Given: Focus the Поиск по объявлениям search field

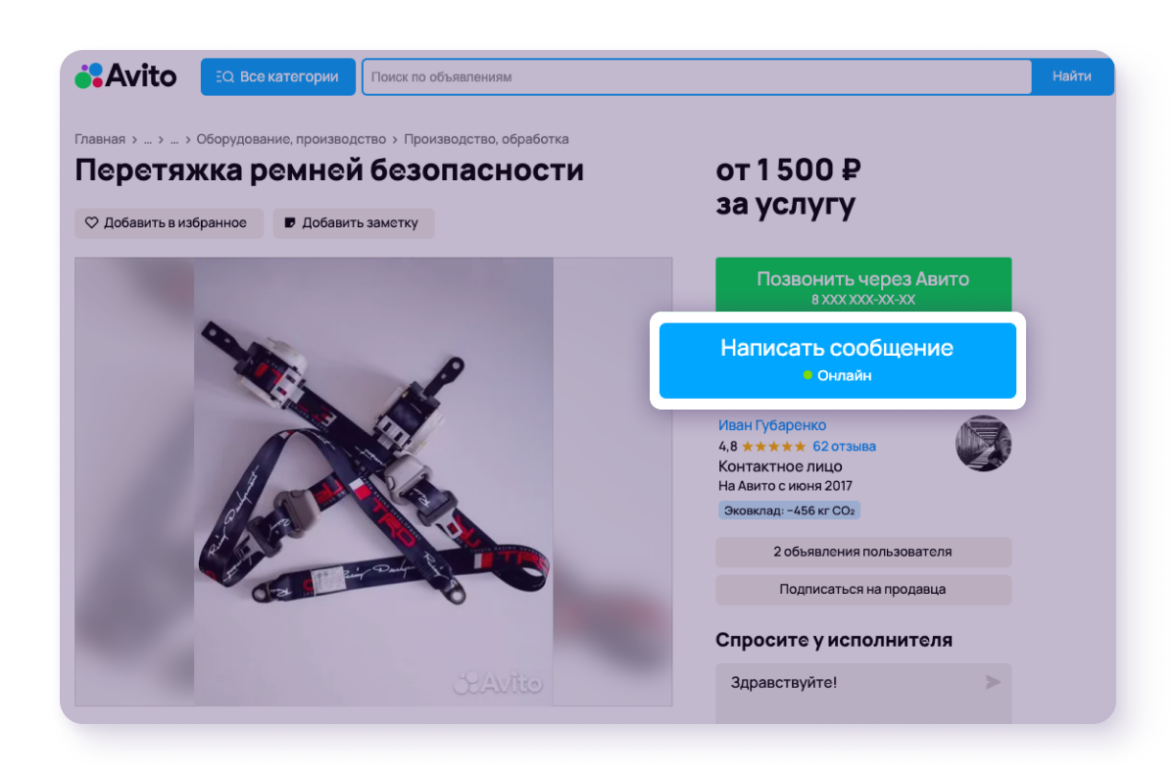Looking at the screenshot, I should pos(697,76).
